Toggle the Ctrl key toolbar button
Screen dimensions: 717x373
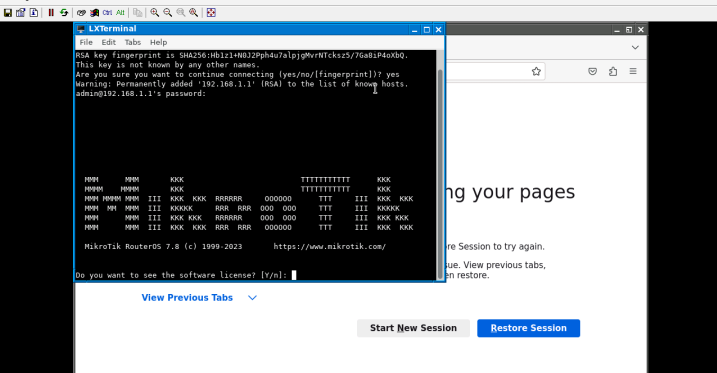(x=107, y=13)
